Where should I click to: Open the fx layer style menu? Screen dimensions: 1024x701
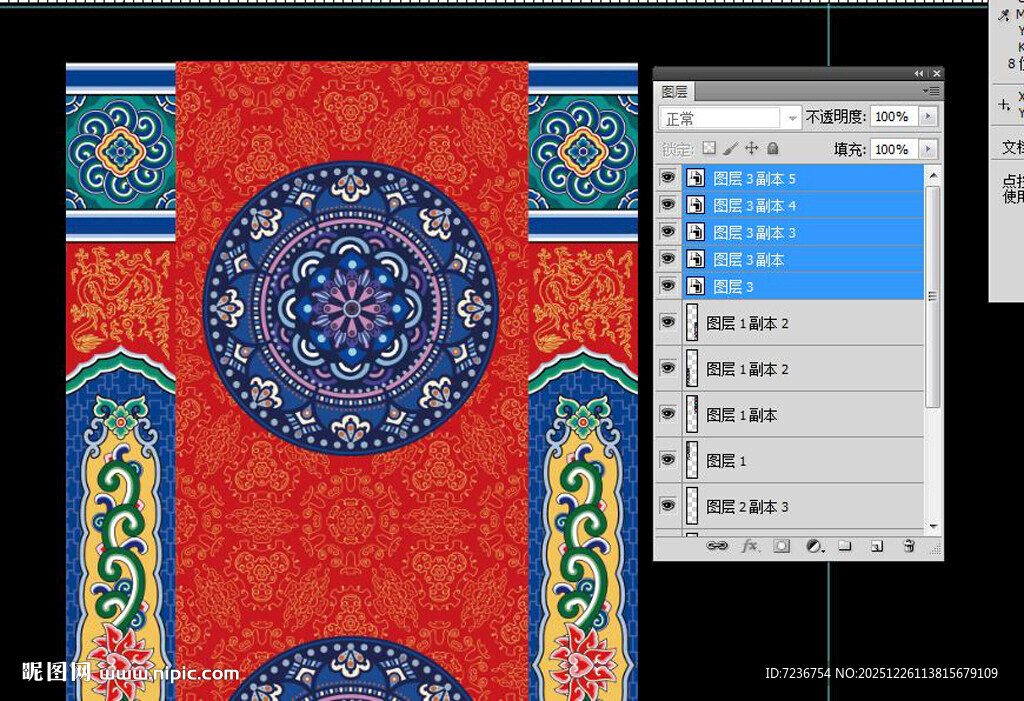click(x=750, y=546)
